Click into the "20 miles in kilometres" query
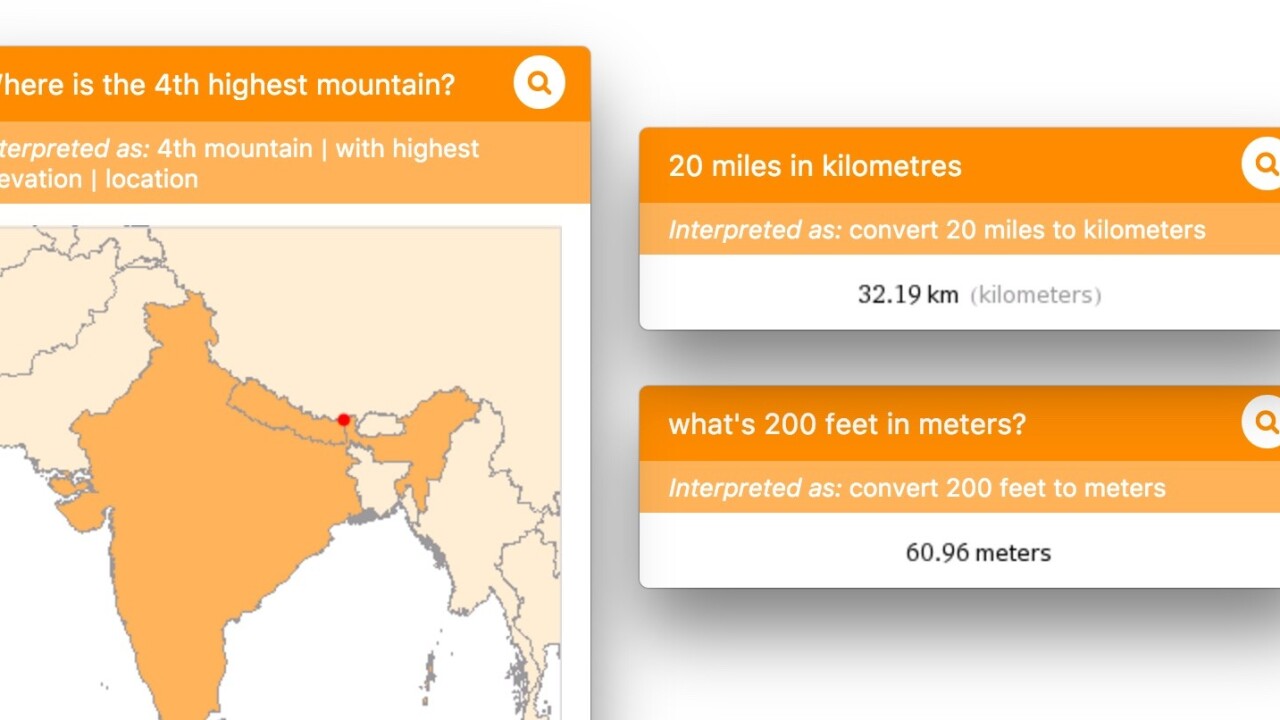 coord(815,166)
